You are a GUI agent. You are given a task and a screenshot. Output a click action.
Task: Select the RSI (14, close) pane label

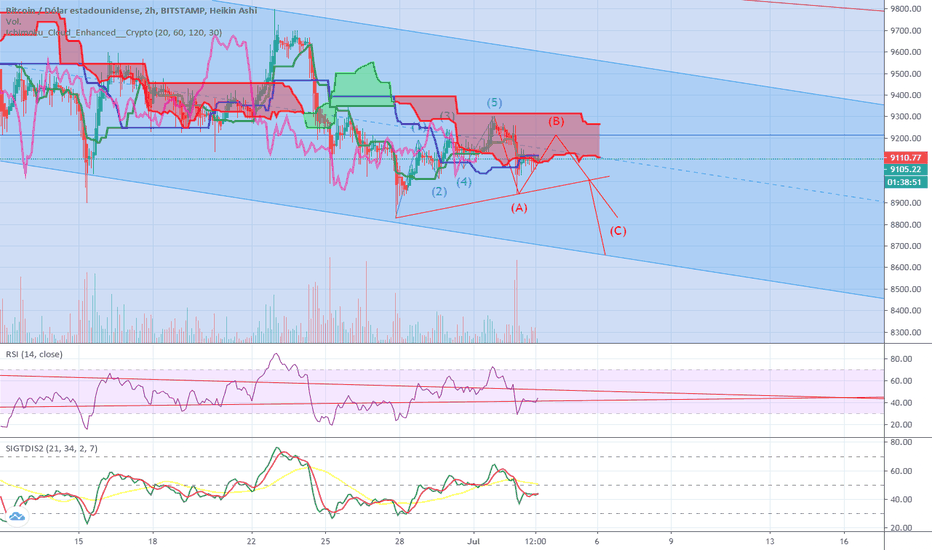click(x=34, y=354)
